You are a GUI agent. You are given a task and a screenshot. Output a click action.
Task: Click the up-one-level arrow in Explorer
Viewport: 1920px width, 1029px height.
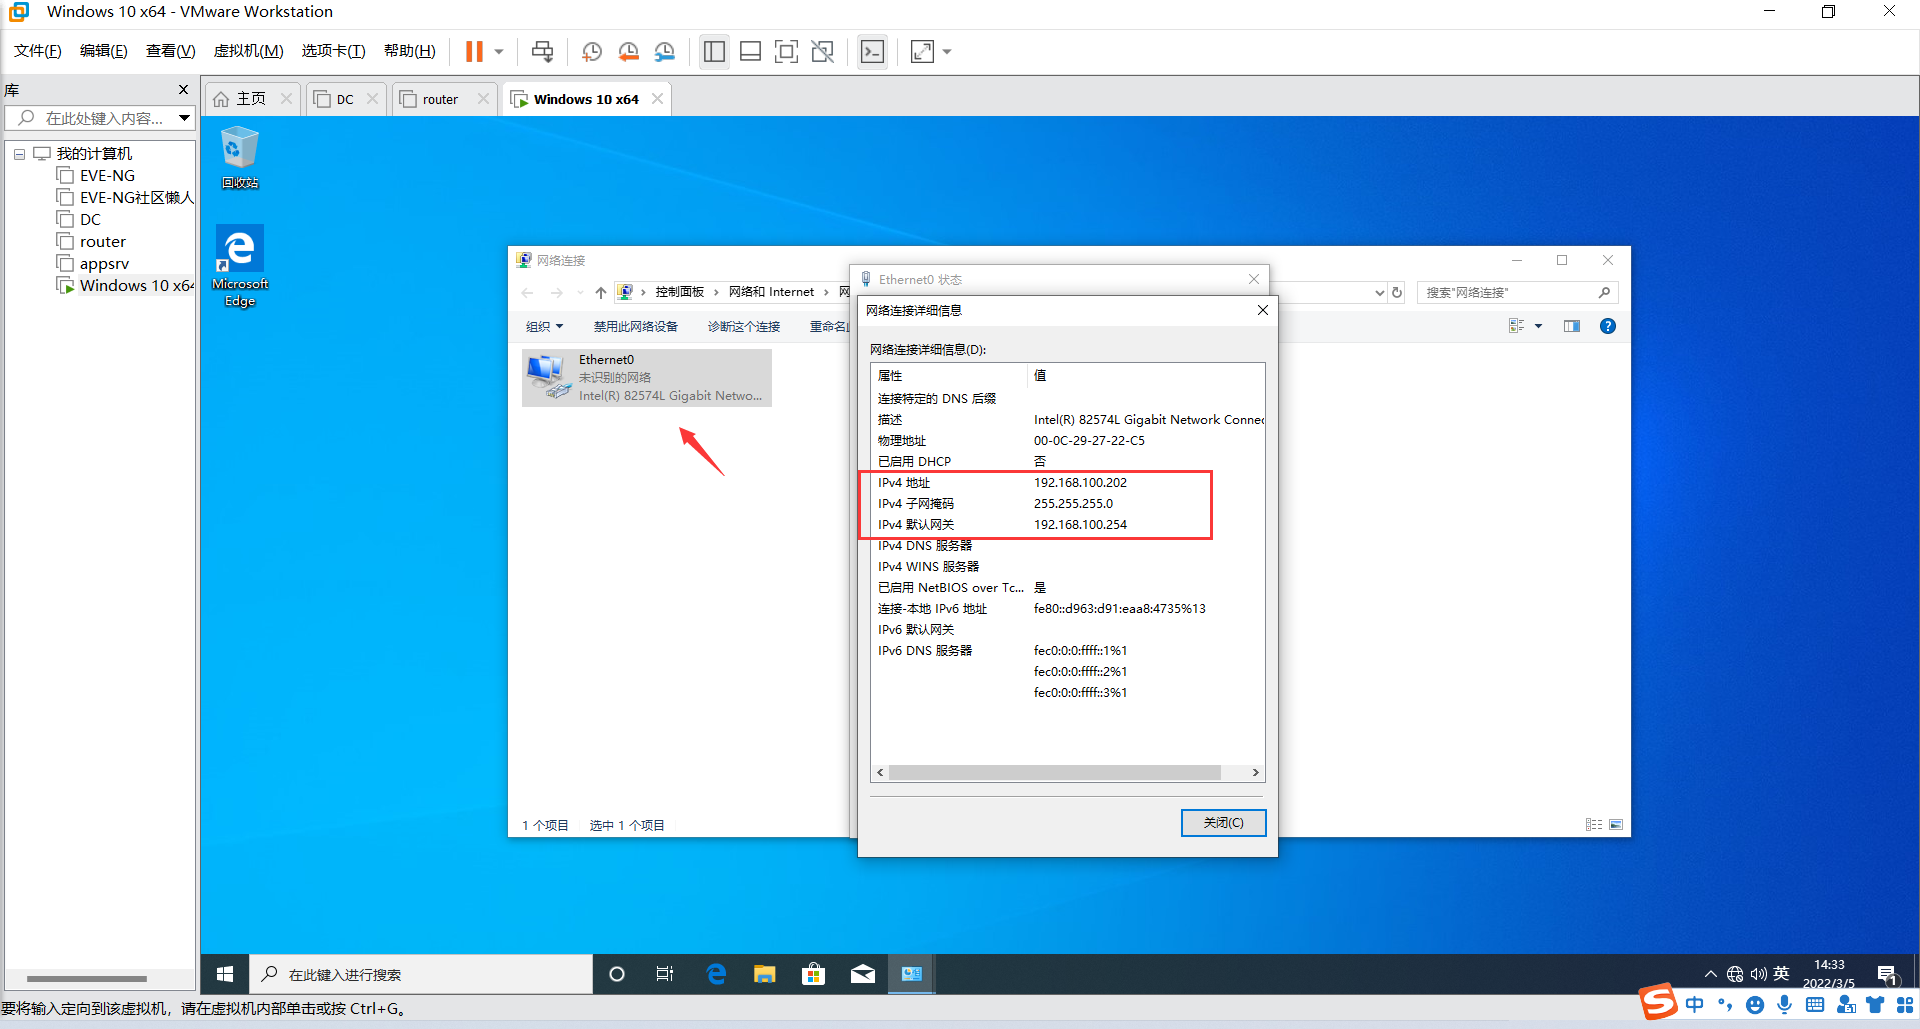(x=600, y=293)
